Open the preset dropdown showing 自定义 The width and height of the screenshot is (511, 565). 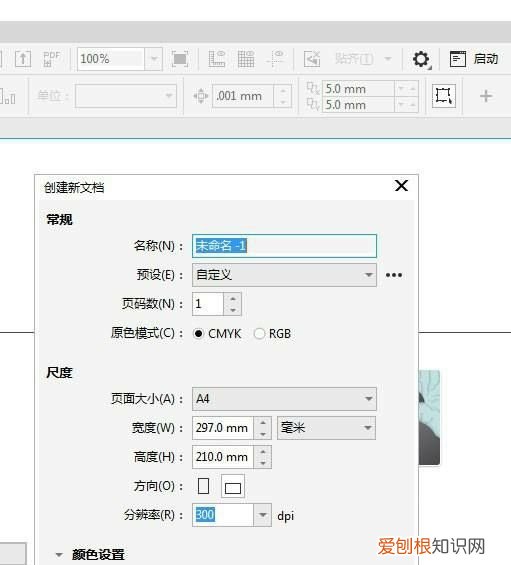click(284, 275)
